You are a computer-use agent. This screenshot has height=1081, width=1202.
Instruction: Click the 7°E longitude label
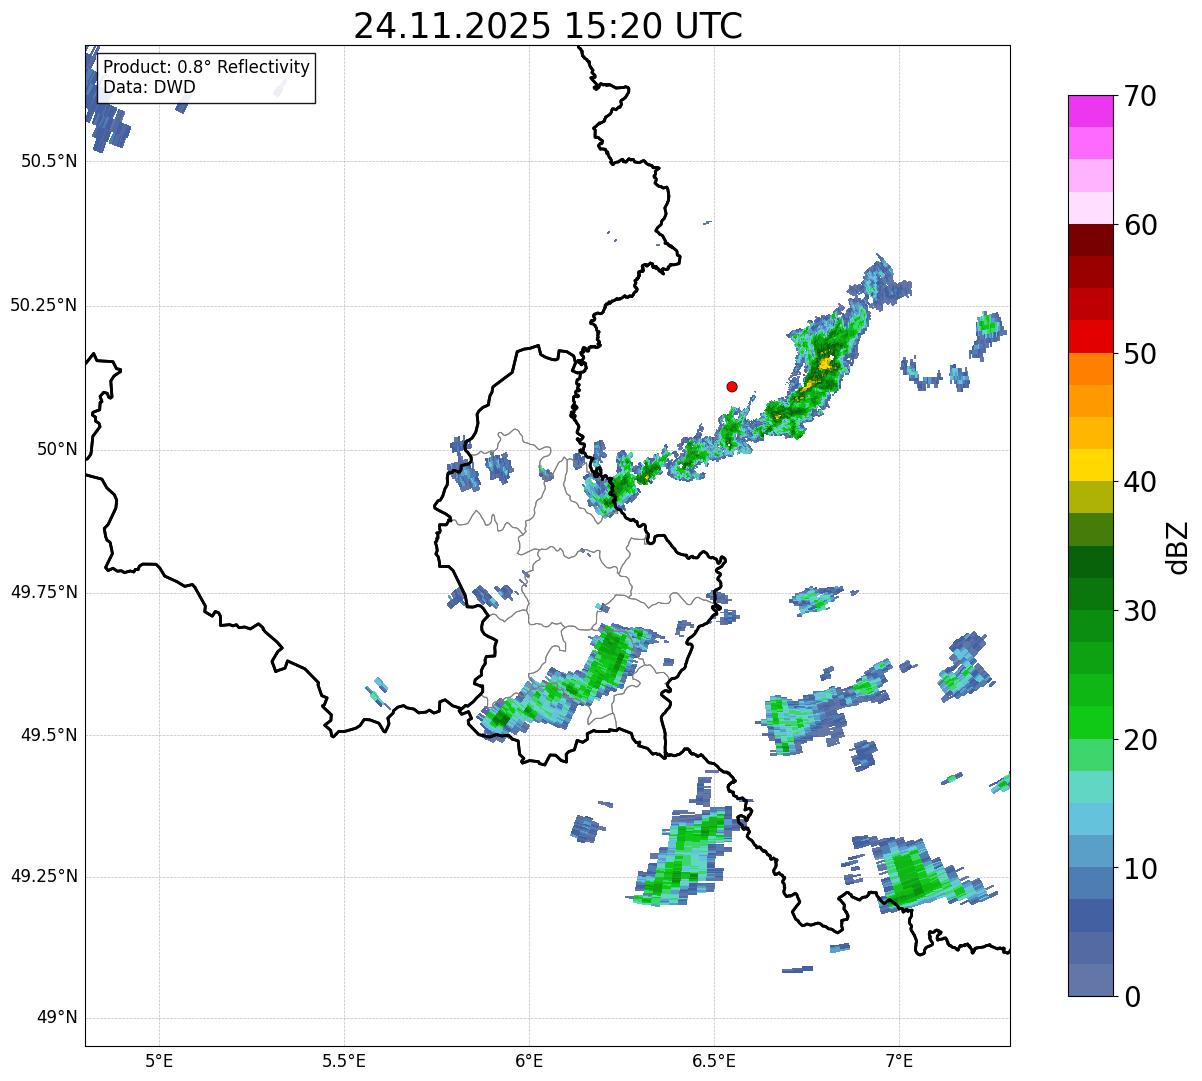pos(899,1060)
